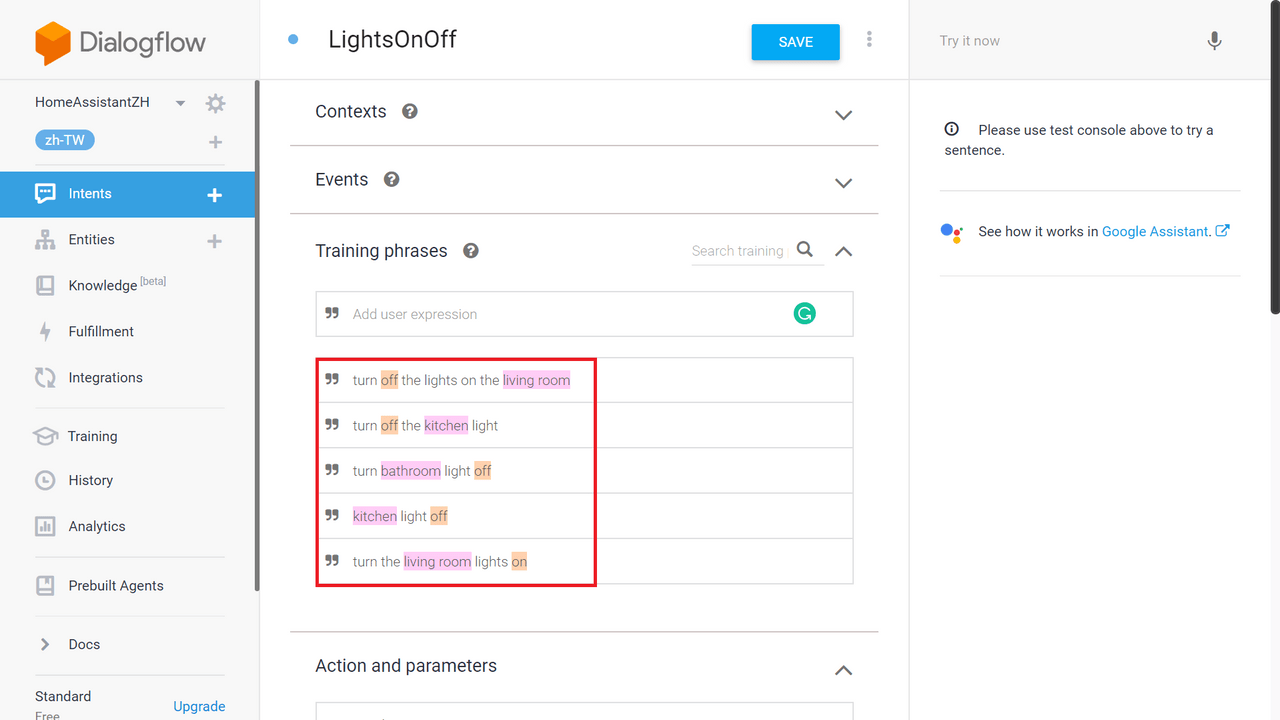
Task: Click the Add user expression field
Action: [x=584, y=314]
